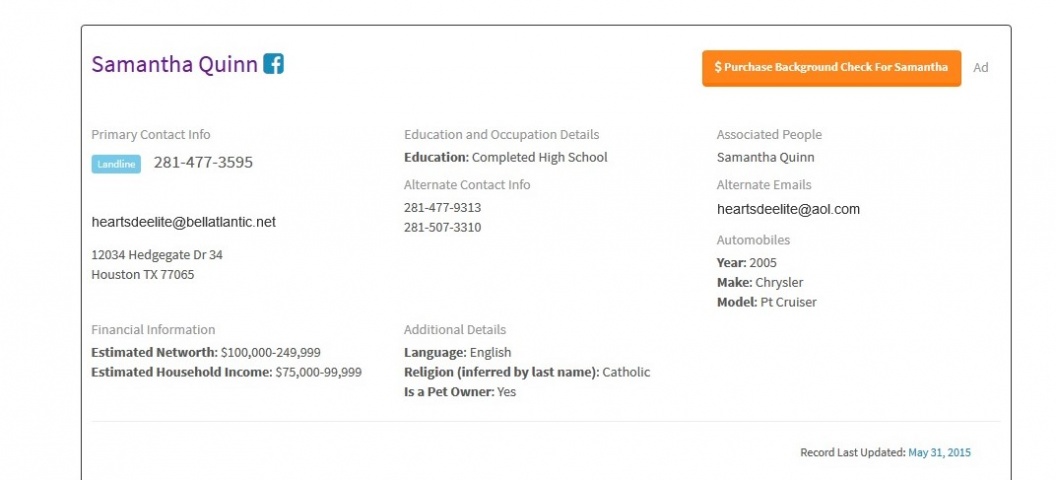1056x480 pixels.
Task: Select the address line 12034 Hedgegate Dr 34
Action: point(157,255)
